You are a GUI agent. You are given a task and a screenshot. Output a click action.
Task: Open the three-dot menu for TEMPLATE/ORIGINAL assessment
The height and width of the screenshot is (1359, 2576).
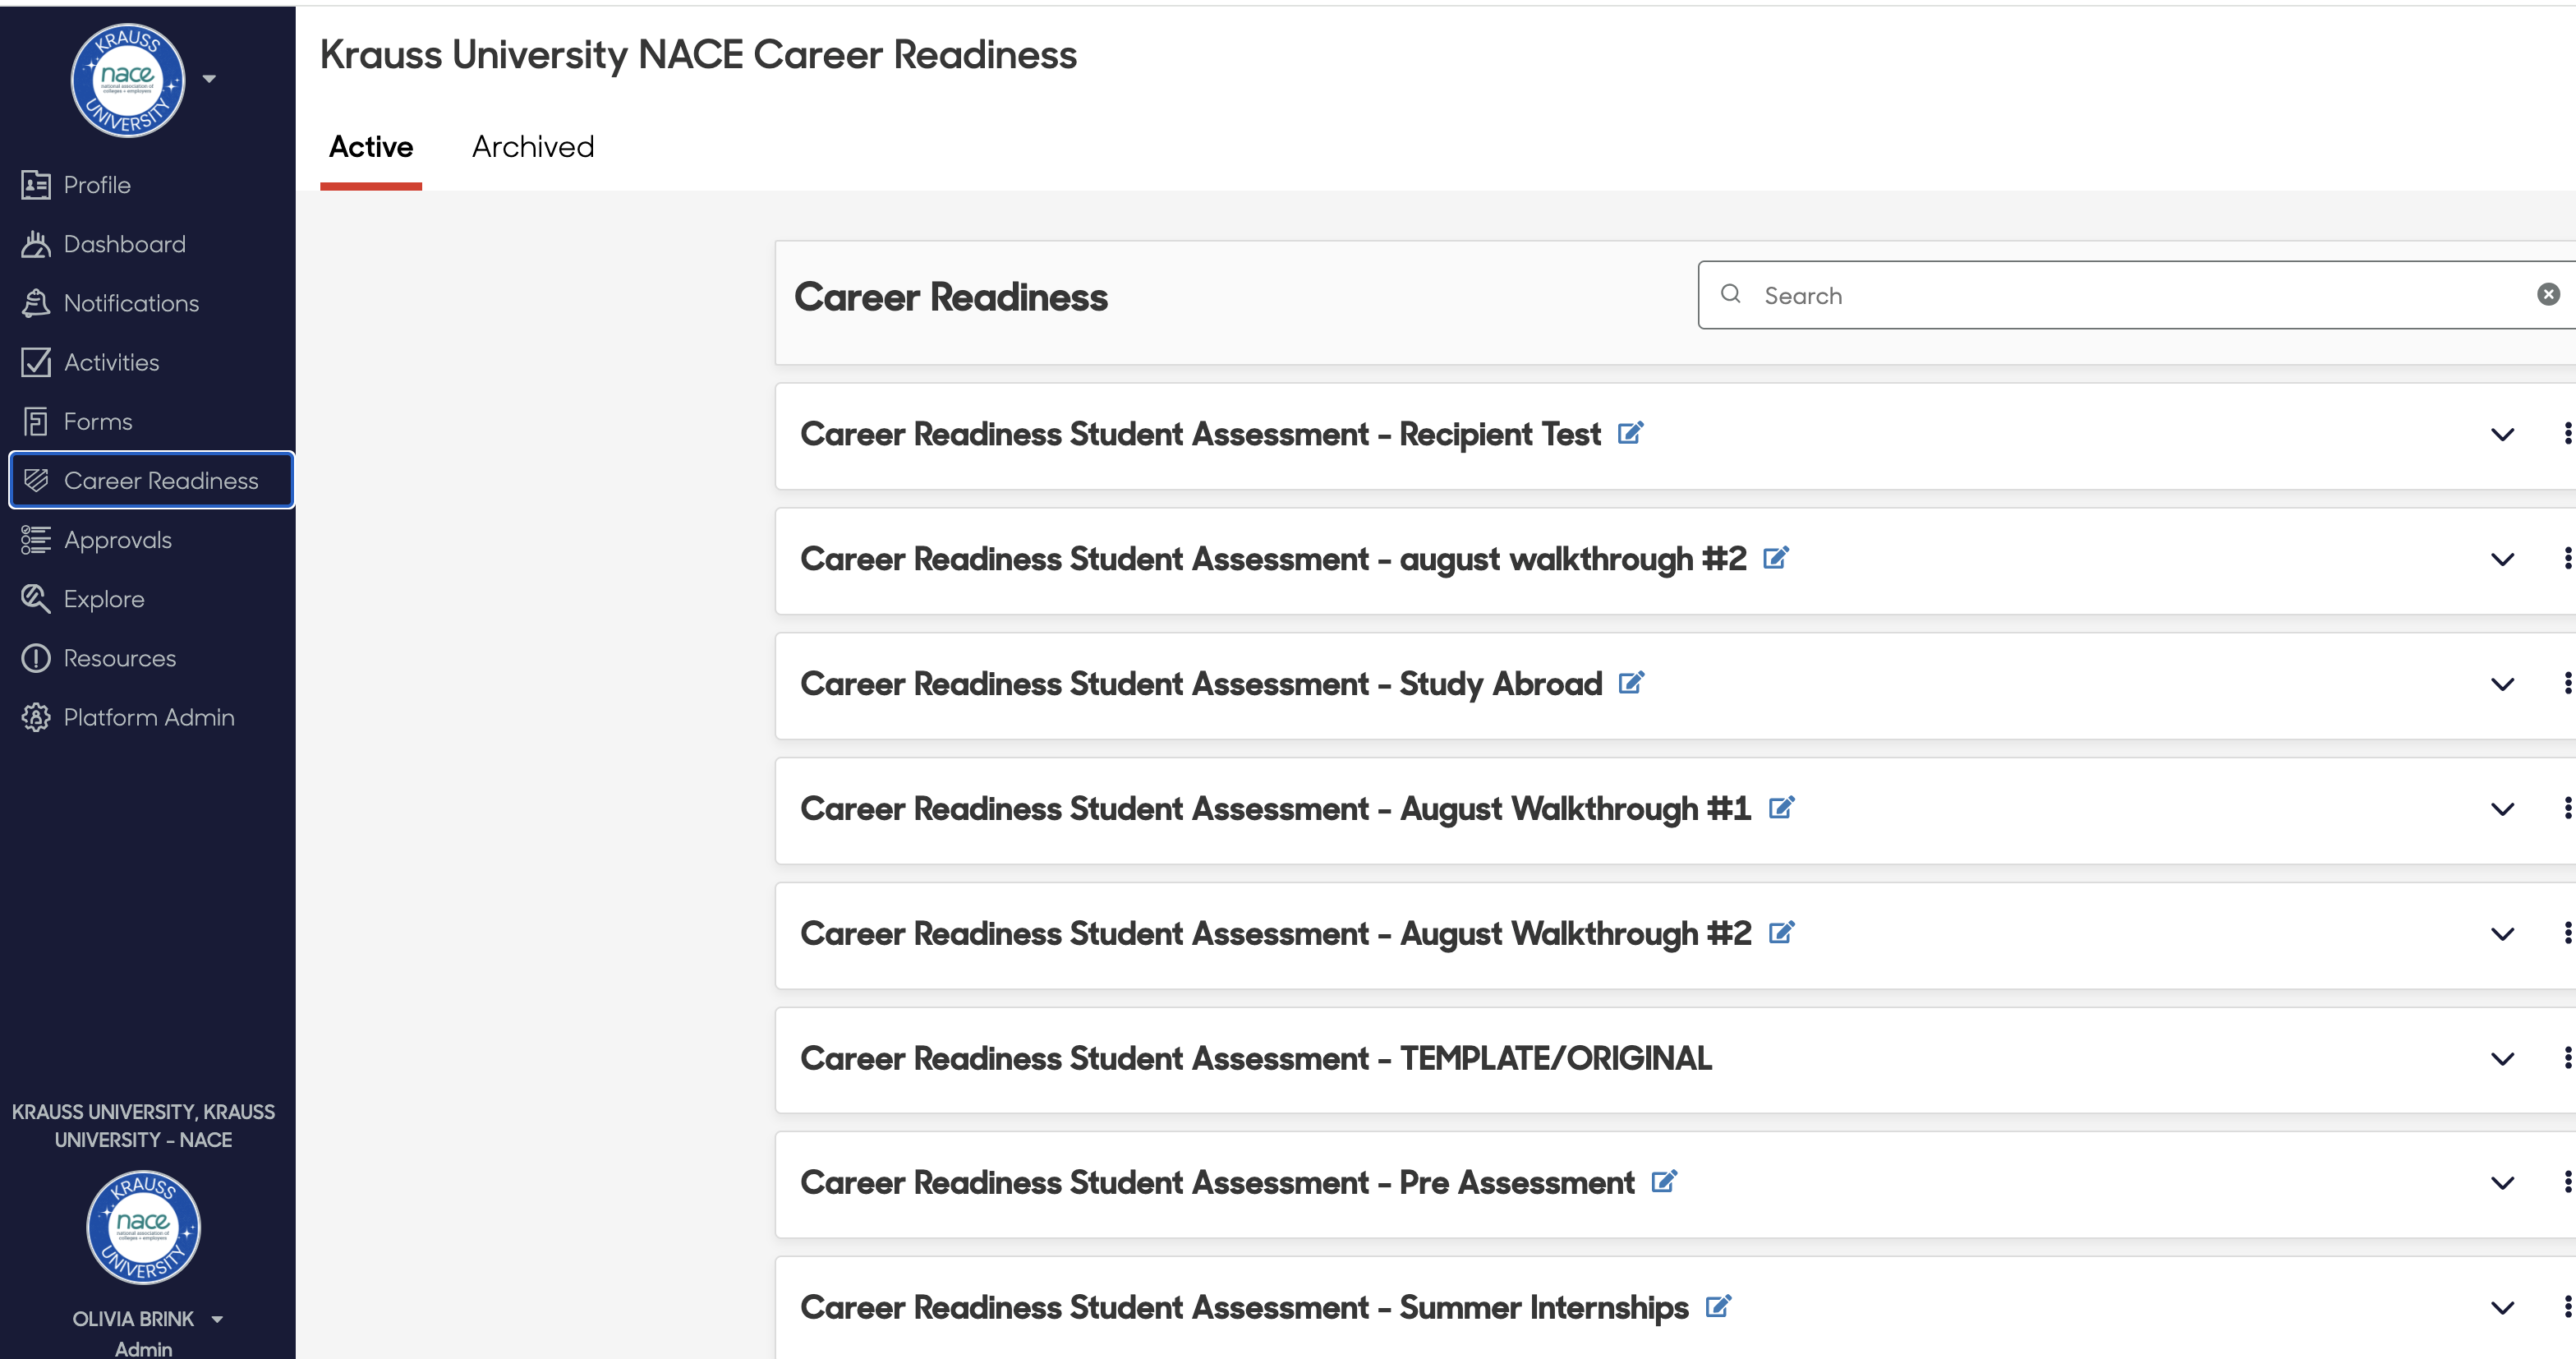[x=2567, y=1058]
